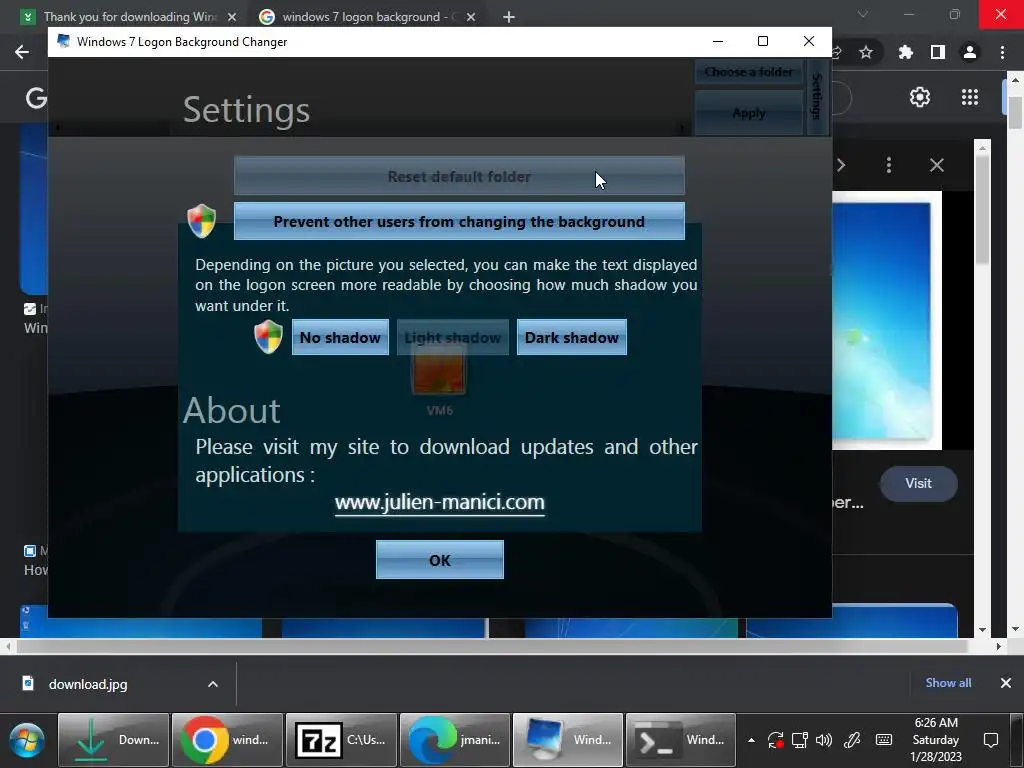Select the No shadow option
The width and height of the screenshot is (1024, 768).
[x=340, y=338]
